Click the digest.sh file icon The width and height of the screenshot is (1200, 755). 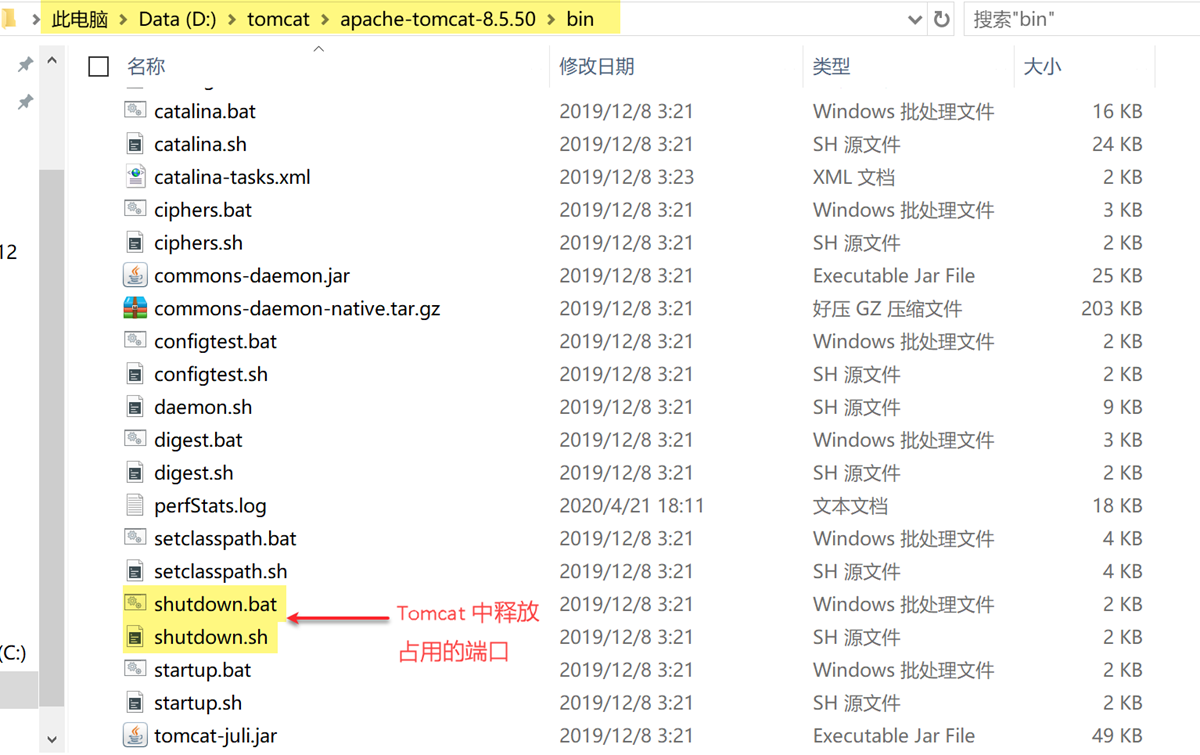(135, 473)
